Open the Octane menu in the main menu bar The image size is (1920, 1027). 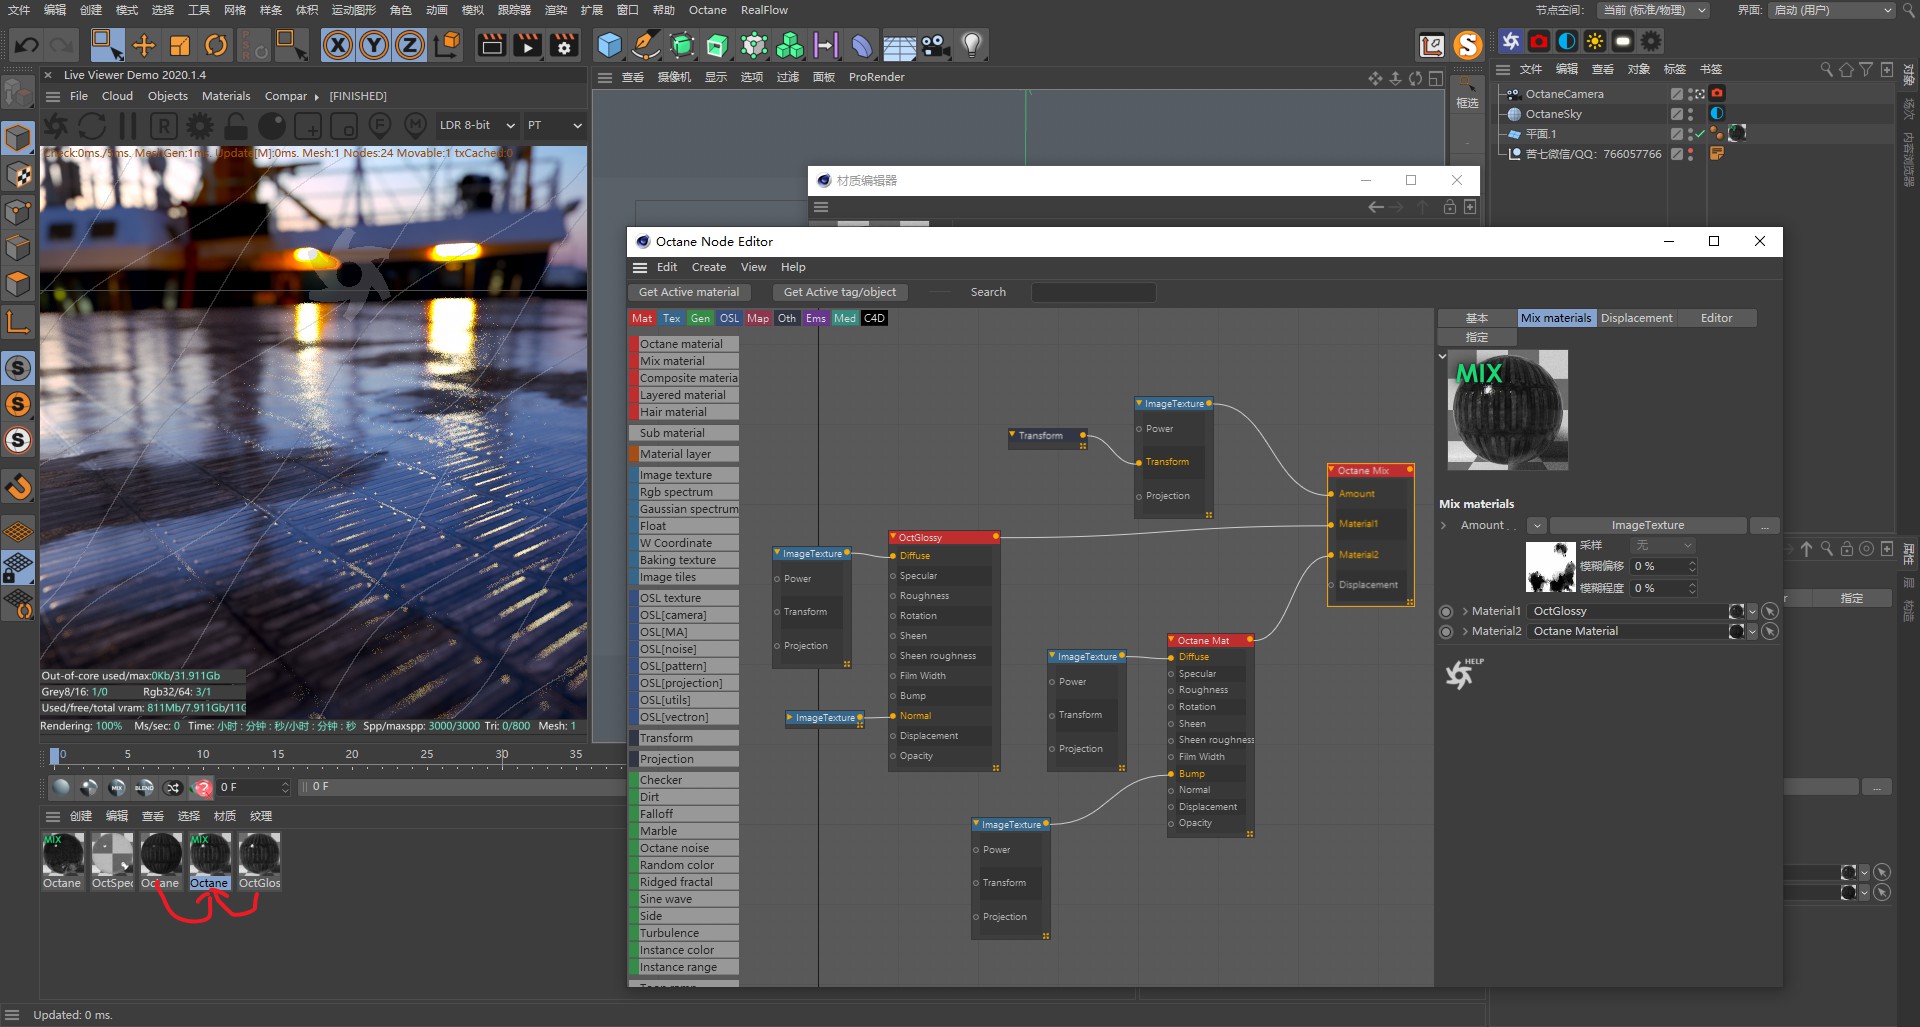coord(707,10)
